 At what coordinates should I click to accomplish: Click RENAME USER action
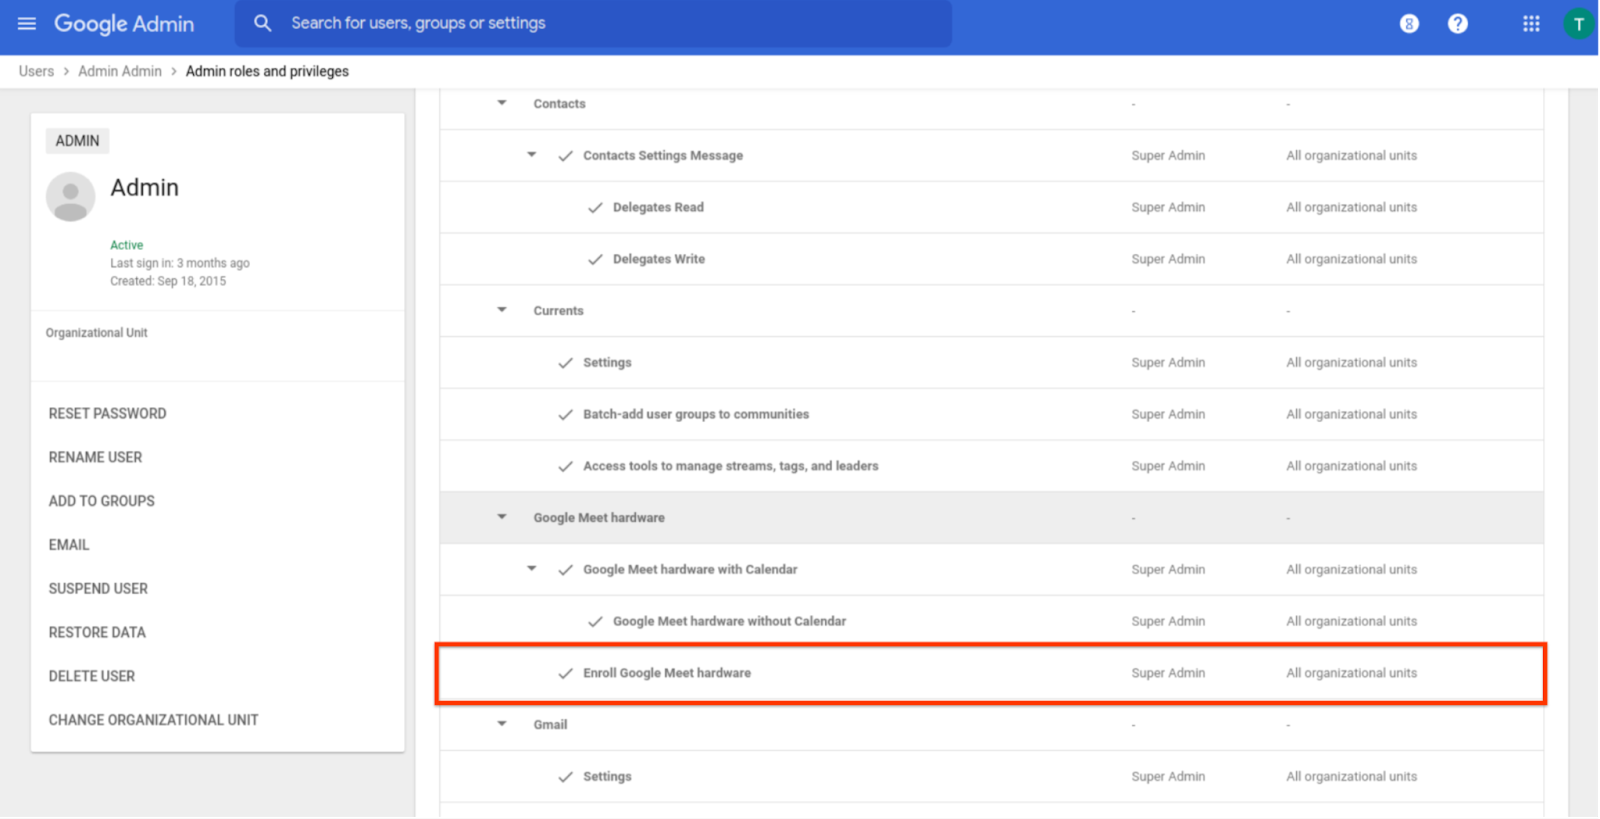pyautogui.click(x=95, y=457)
